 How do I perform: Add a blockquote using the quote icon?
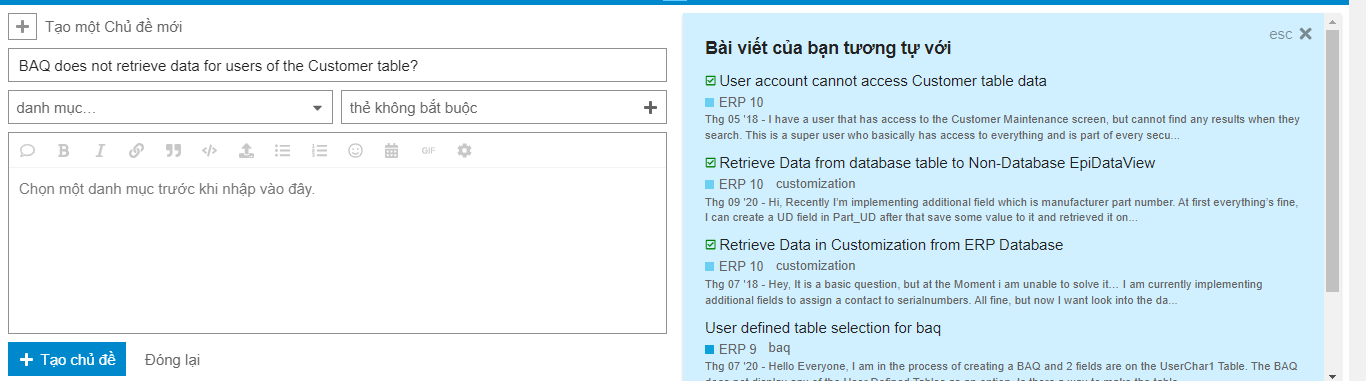173,151
